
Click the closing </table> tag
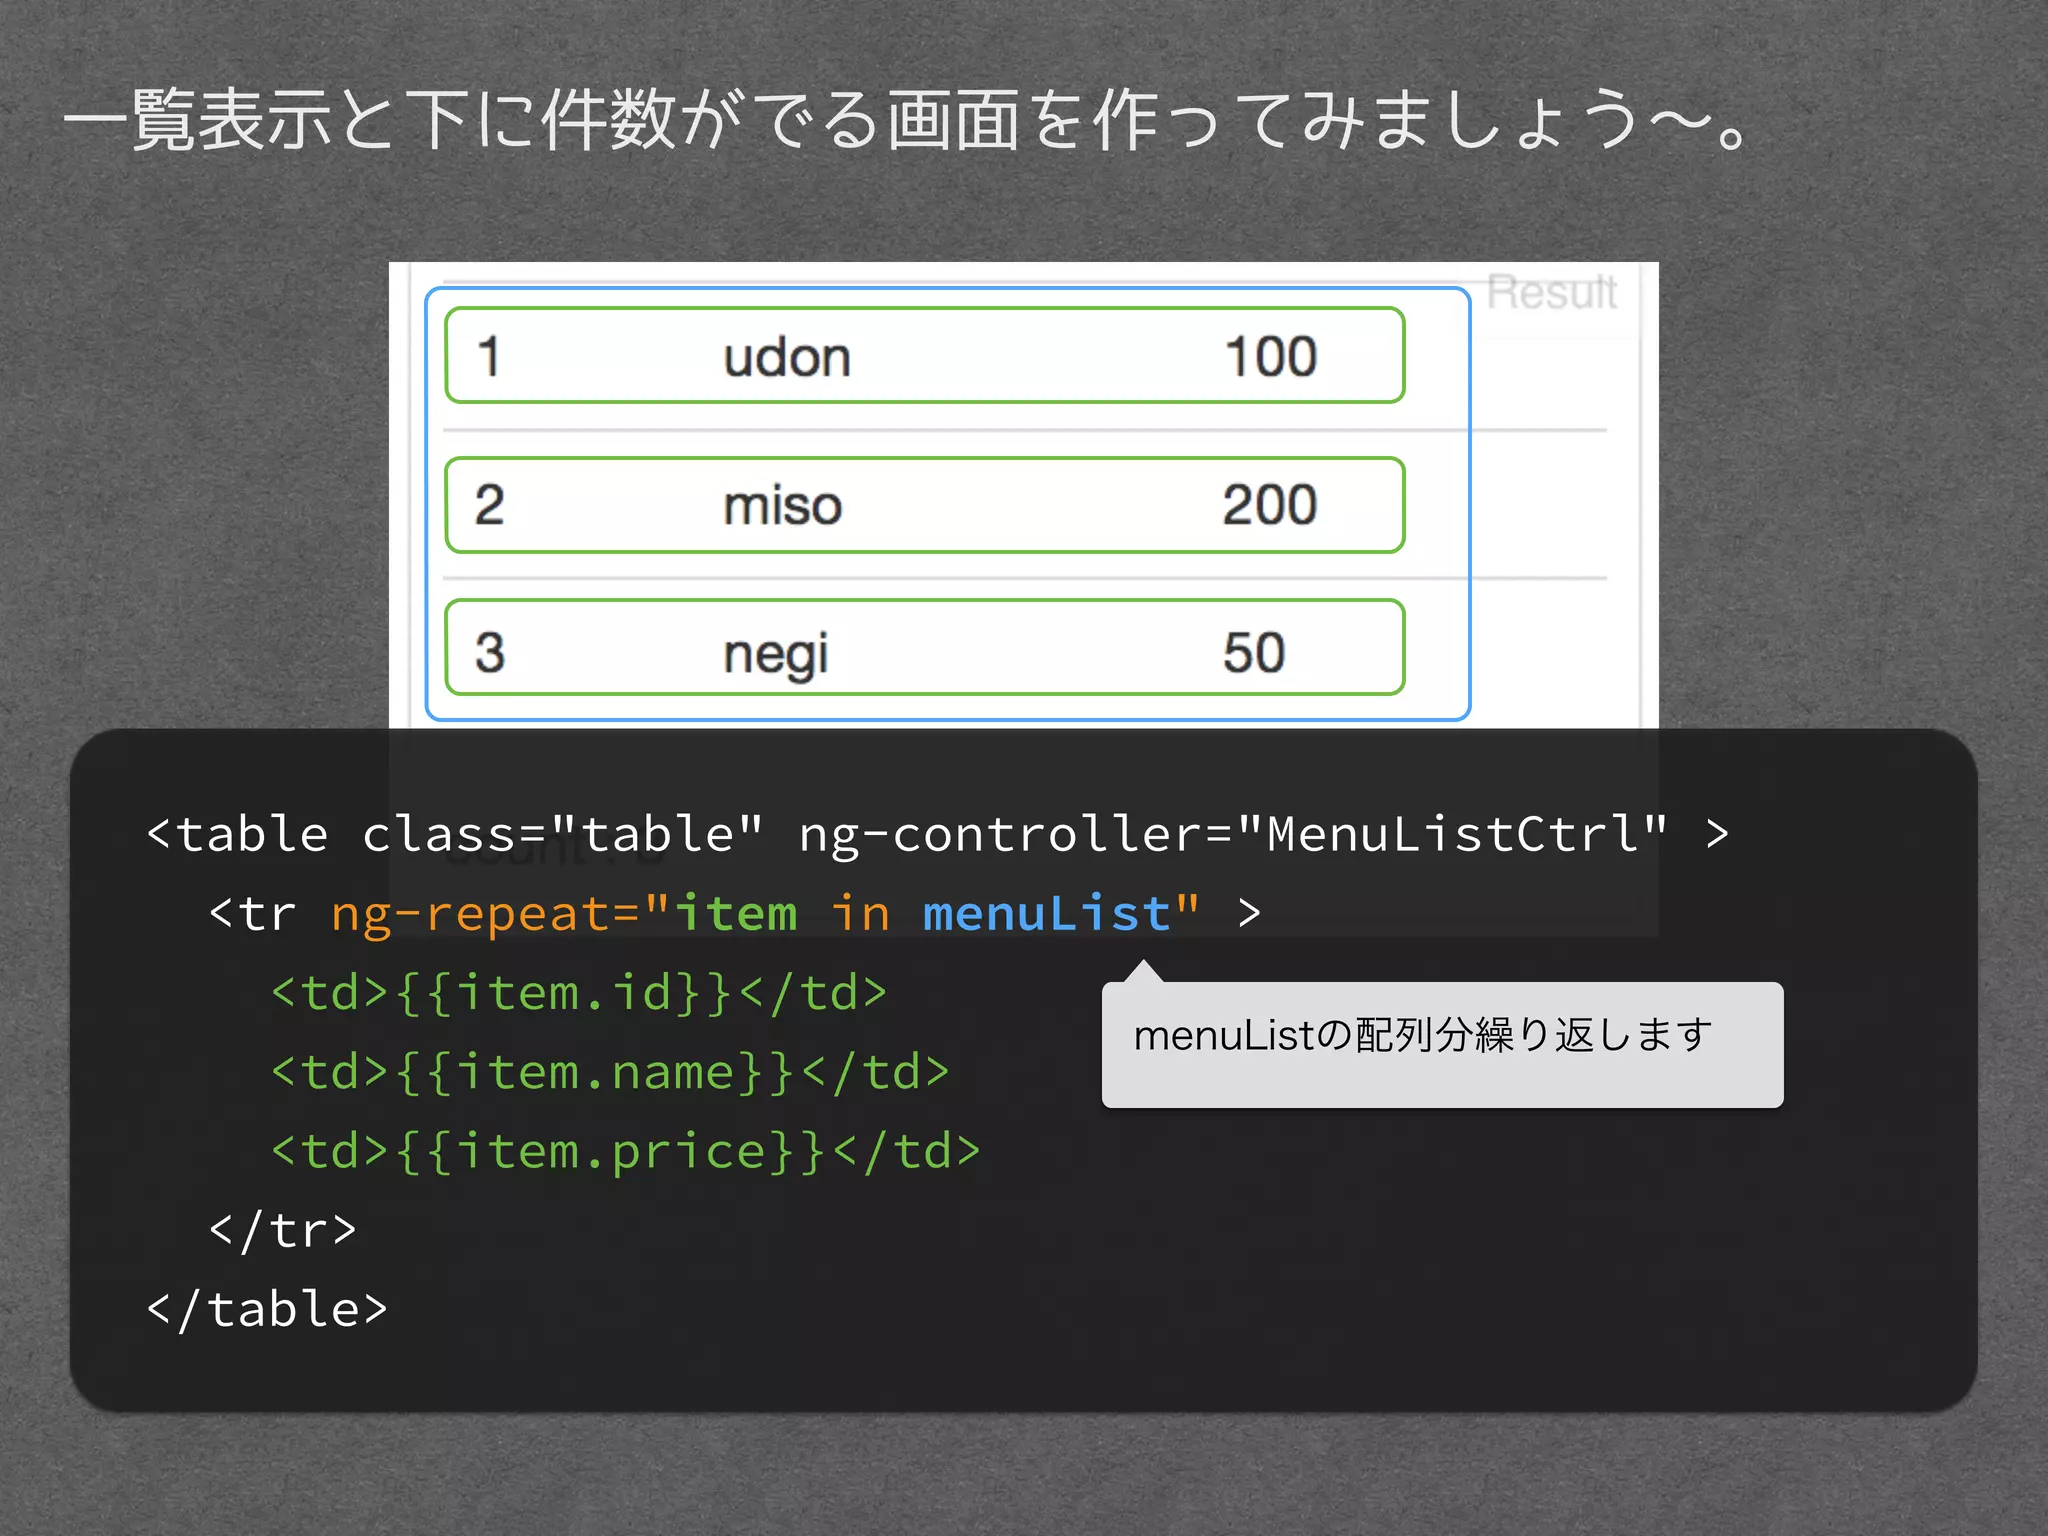pos(267,1310)
